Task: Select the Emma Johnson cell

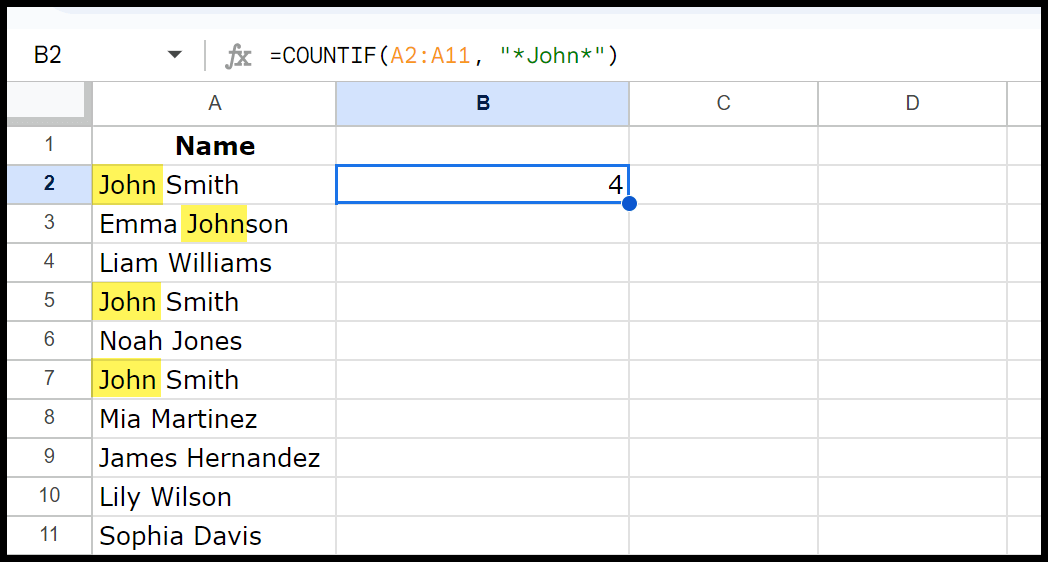Action: [x=214, y=223]
